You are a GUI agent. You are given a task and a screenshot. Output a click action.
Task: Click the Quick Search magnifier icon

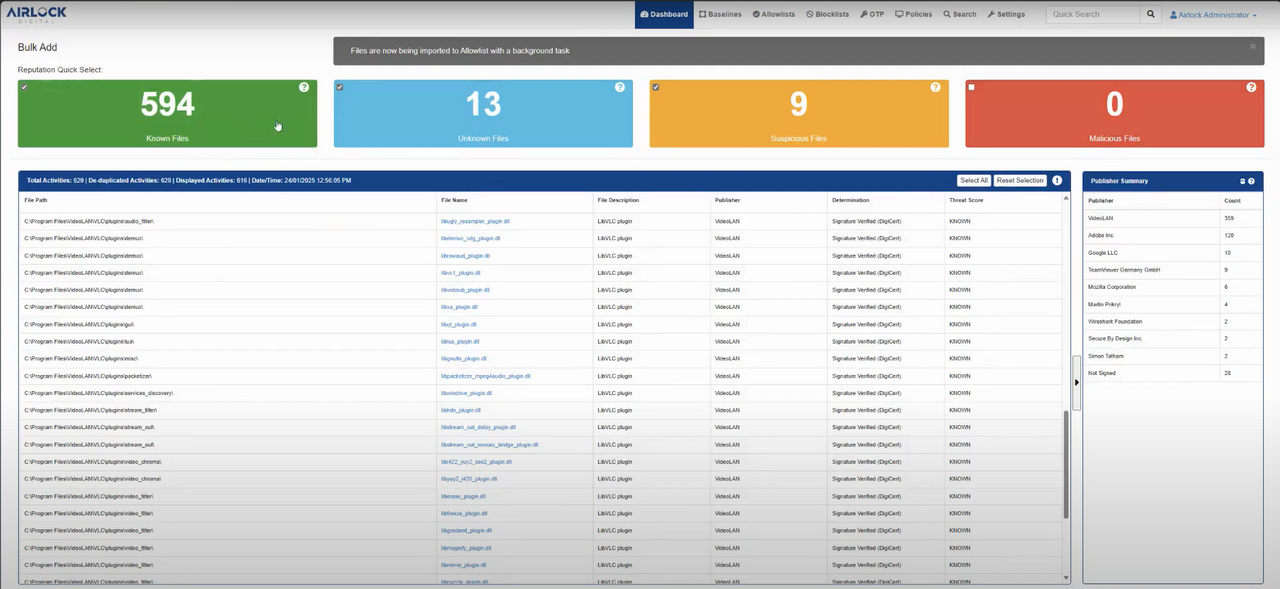1151,15
